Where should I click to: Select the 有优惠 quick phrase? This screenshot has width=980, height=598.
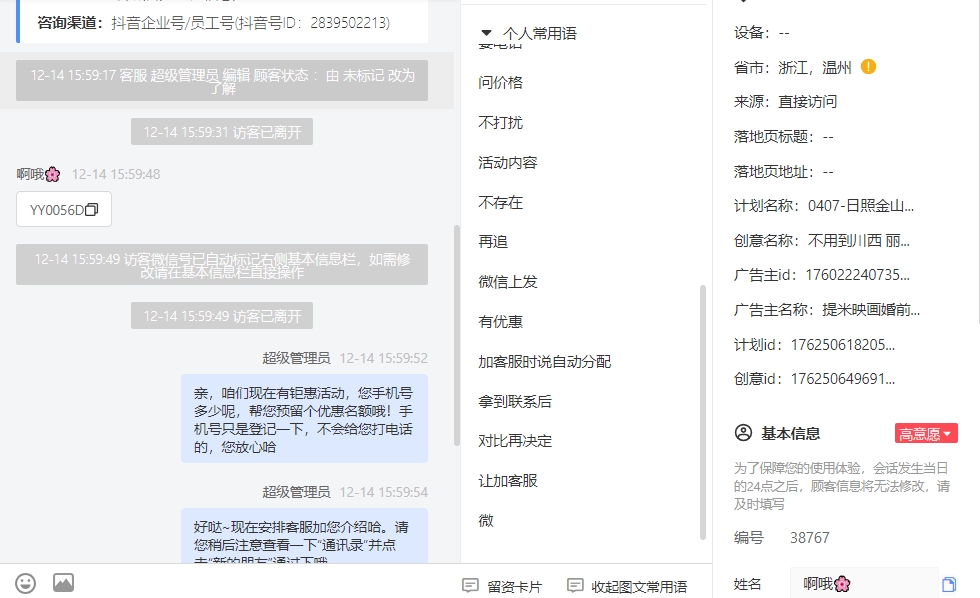pyautogui.click(x=501, y=322)
